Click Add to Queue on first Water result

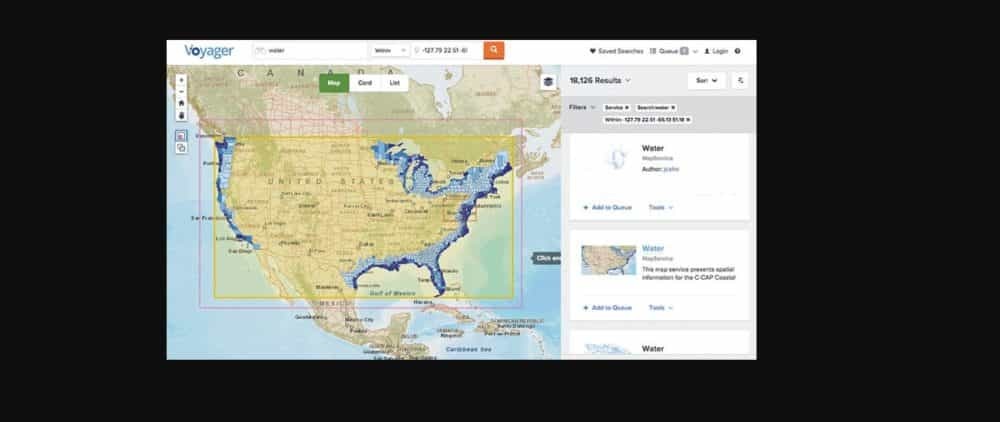(607, 207)
